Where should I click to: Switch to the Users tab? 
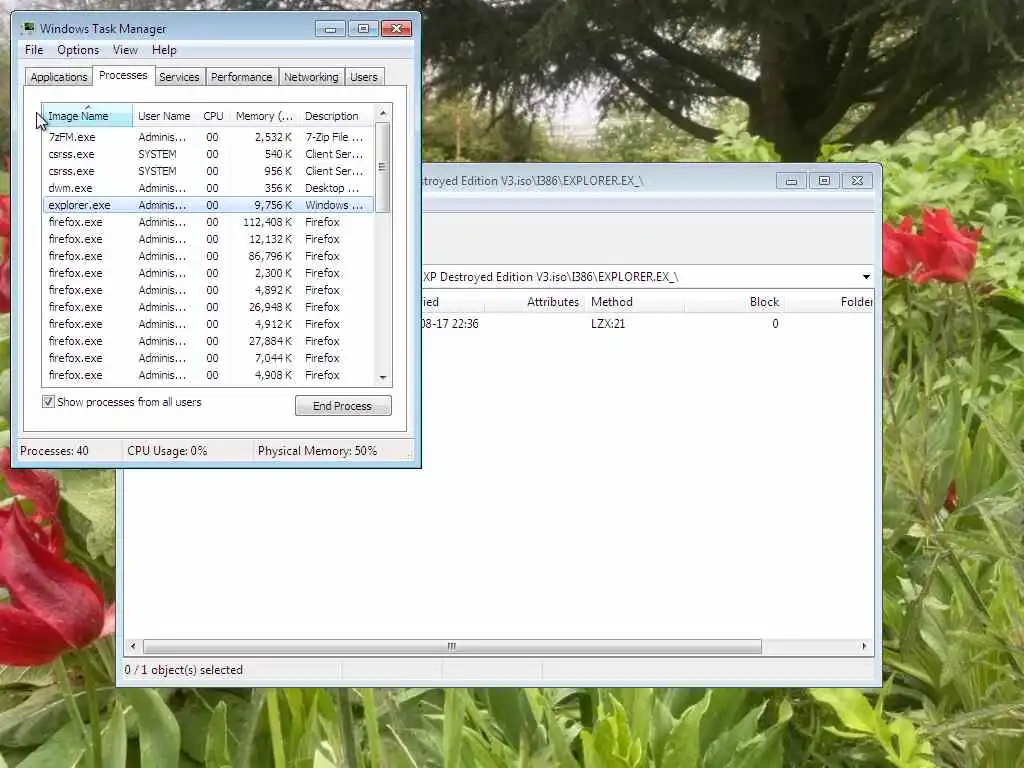364,77
